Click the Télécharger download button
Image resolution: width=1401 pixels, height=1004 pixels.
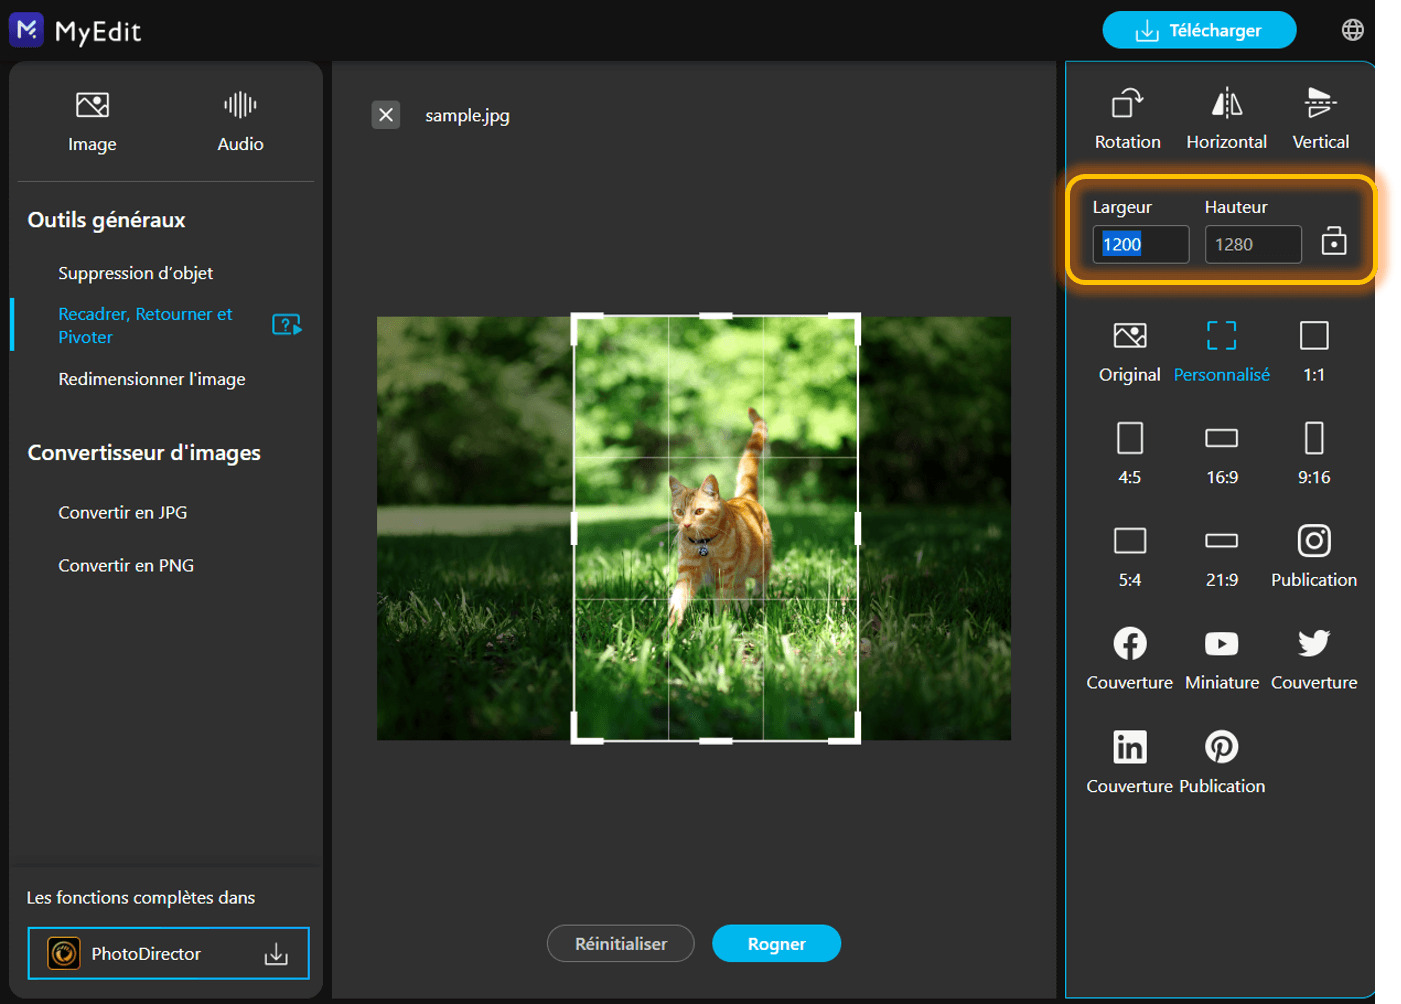click(x=1199, y=30)
